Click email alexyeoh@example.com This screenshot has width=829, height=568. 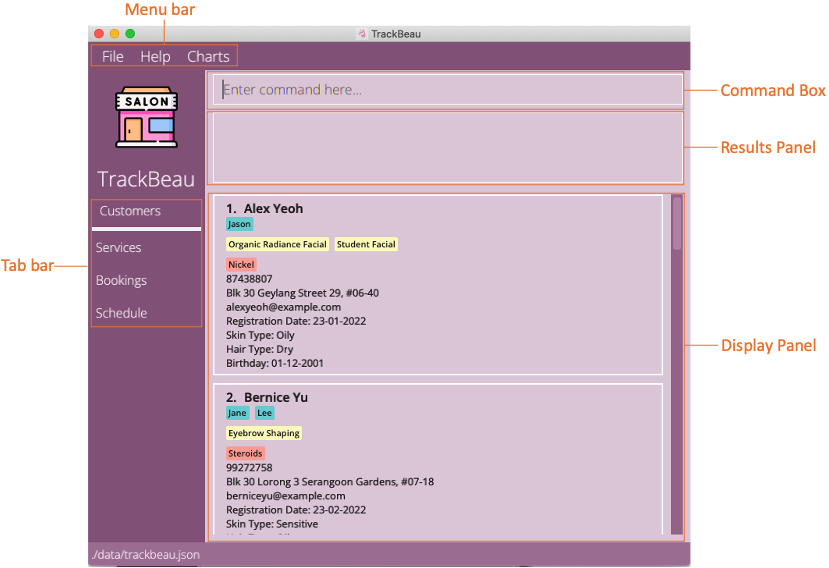[x=283, y=307]
